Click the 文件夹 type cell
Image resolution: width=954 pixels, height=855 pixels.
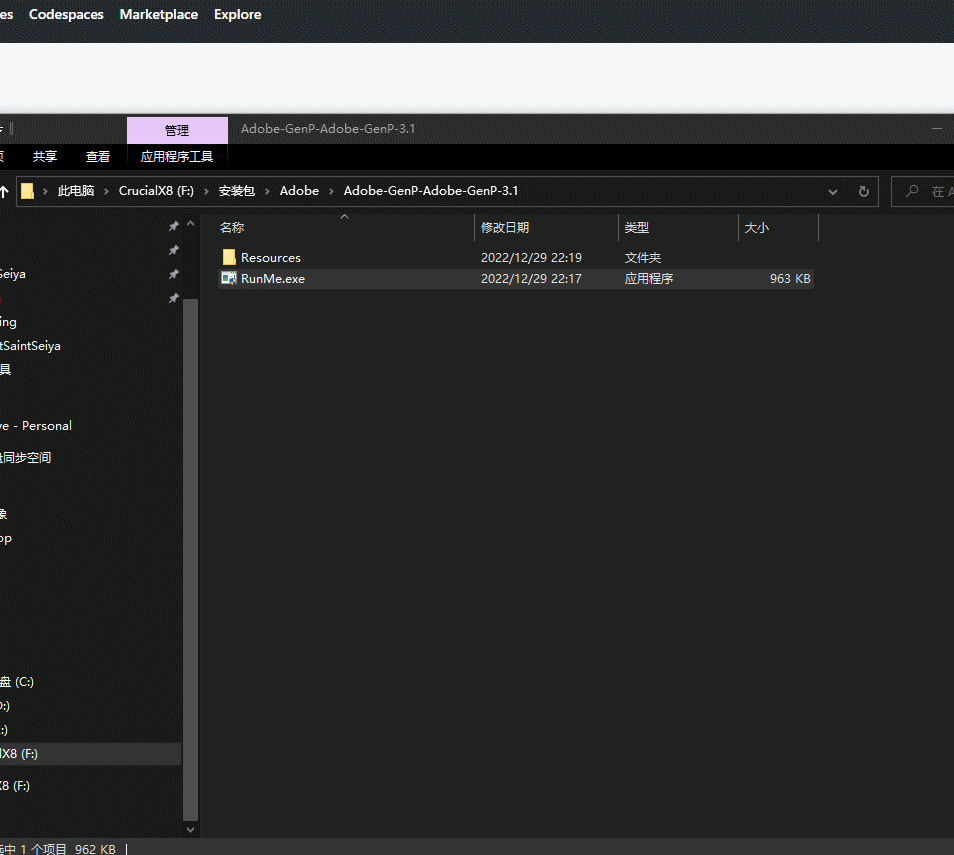pos(642,258)
